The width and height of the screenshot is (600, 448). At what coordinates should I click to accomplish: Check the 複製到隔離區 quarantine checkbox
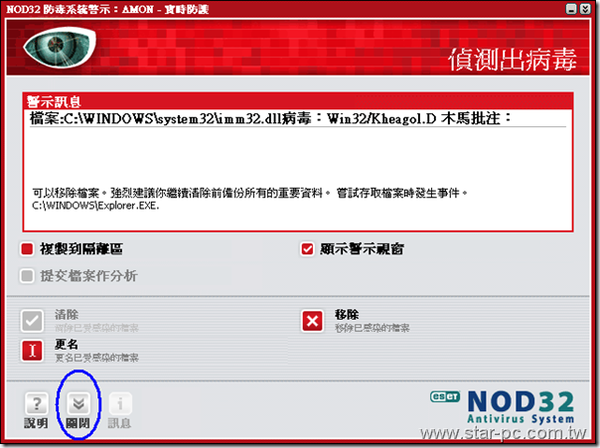27,249
